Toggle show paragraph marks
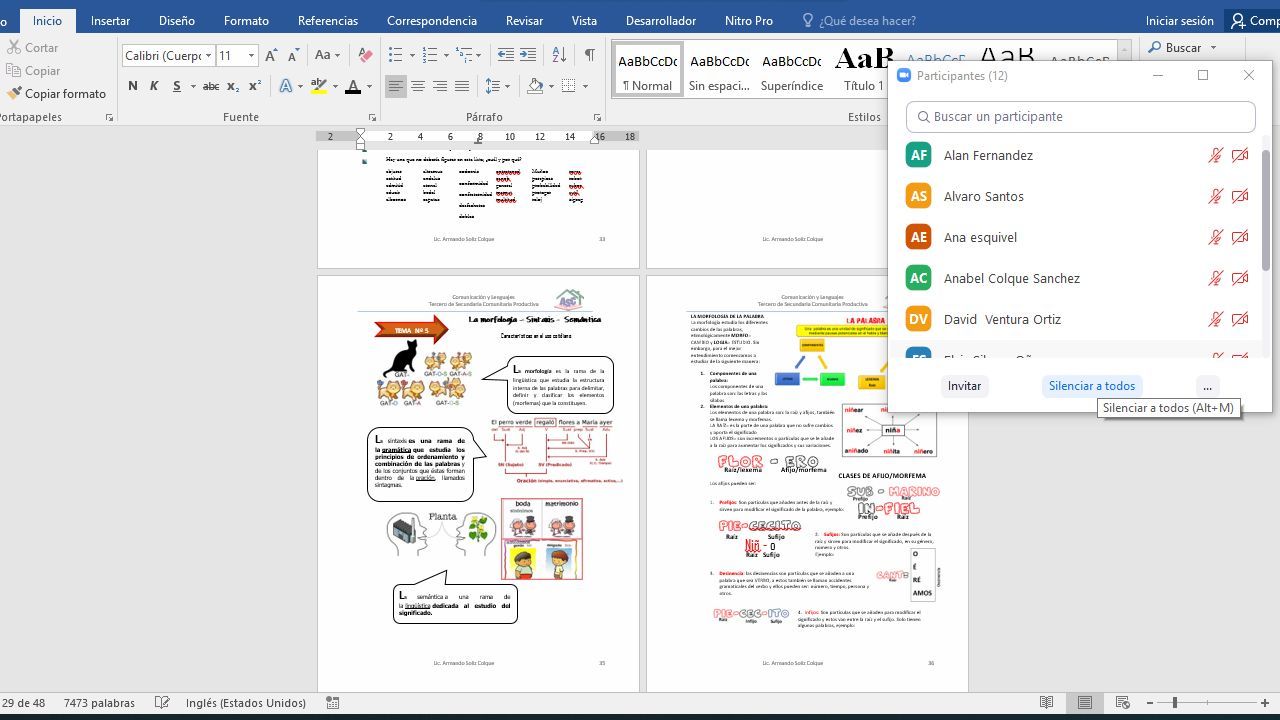The image size is (1280, 720). point(590,55)
